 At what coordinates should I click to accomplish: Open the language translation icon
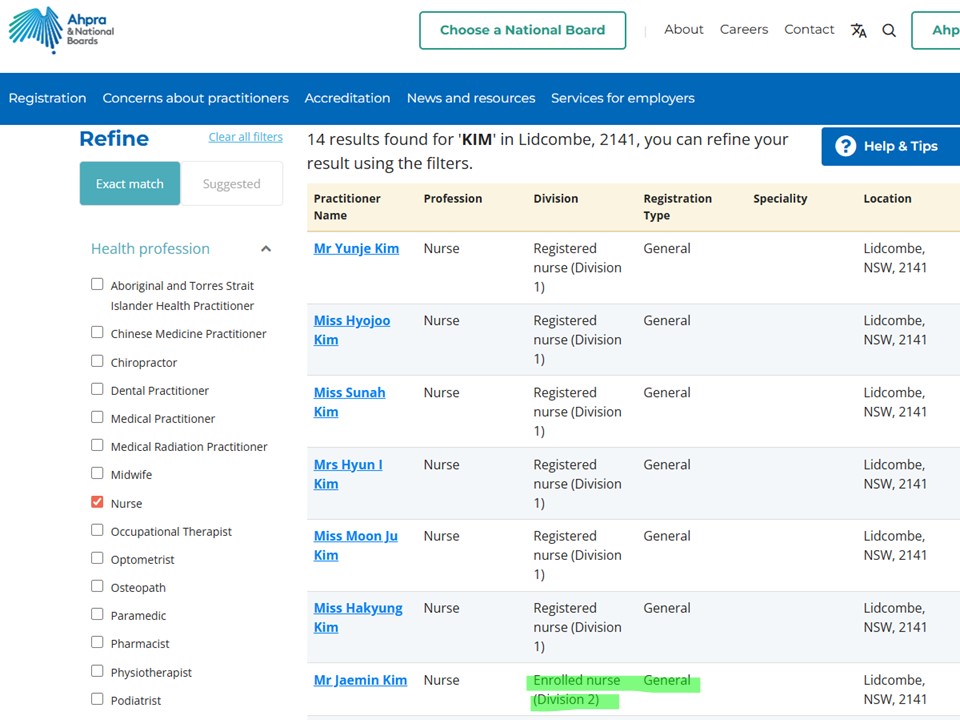[859, 30]
